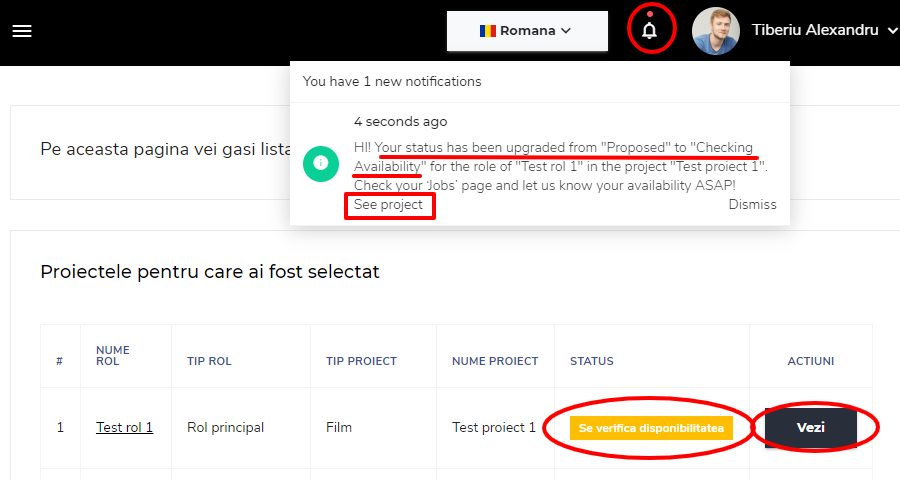Click the ACTIUNI column header
The width and height of the screenshot is (900, 480).
tap(810, 361)
